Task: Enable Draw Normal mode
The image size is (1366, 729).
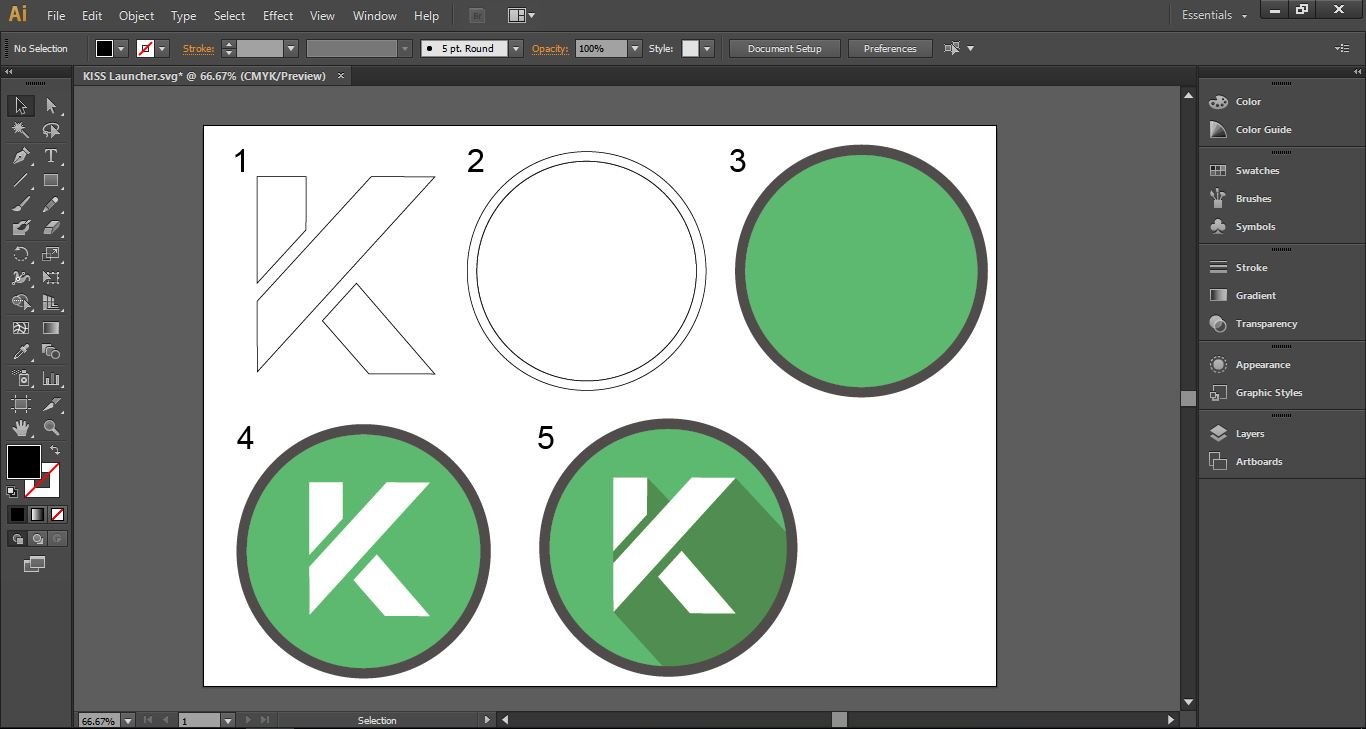Action: (18, 538)
